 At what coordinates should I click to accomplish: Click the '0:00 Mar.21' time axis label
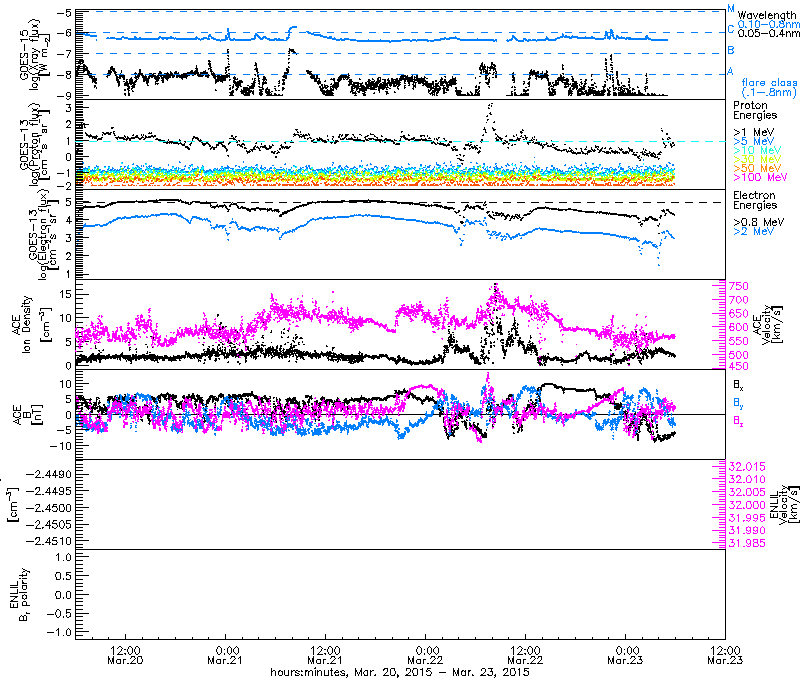click(225, 655)
